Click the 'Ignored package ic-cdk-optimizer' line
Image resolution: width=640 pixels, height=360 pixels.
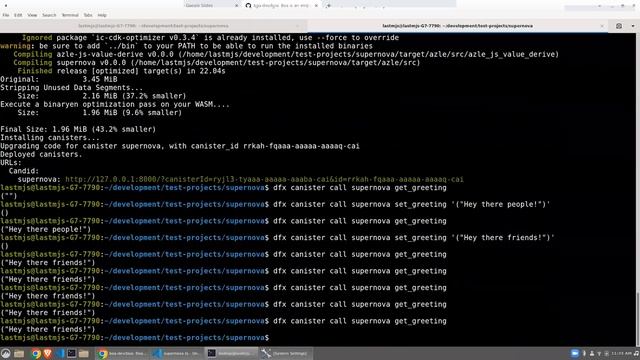tap(210, 38)
